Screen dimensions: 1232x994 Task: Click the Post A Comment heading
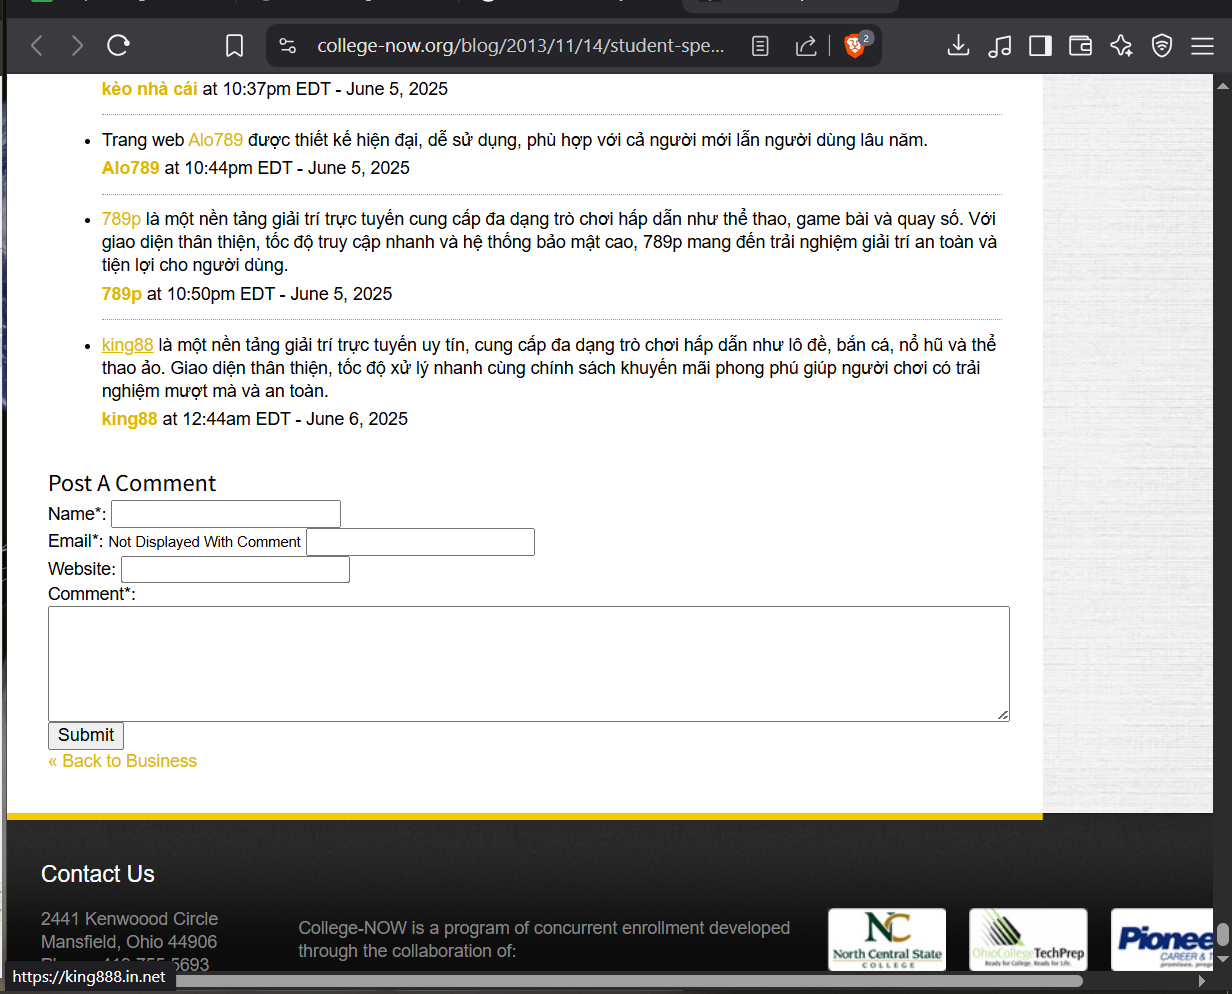pyautogui.click(x=132, y=484)
